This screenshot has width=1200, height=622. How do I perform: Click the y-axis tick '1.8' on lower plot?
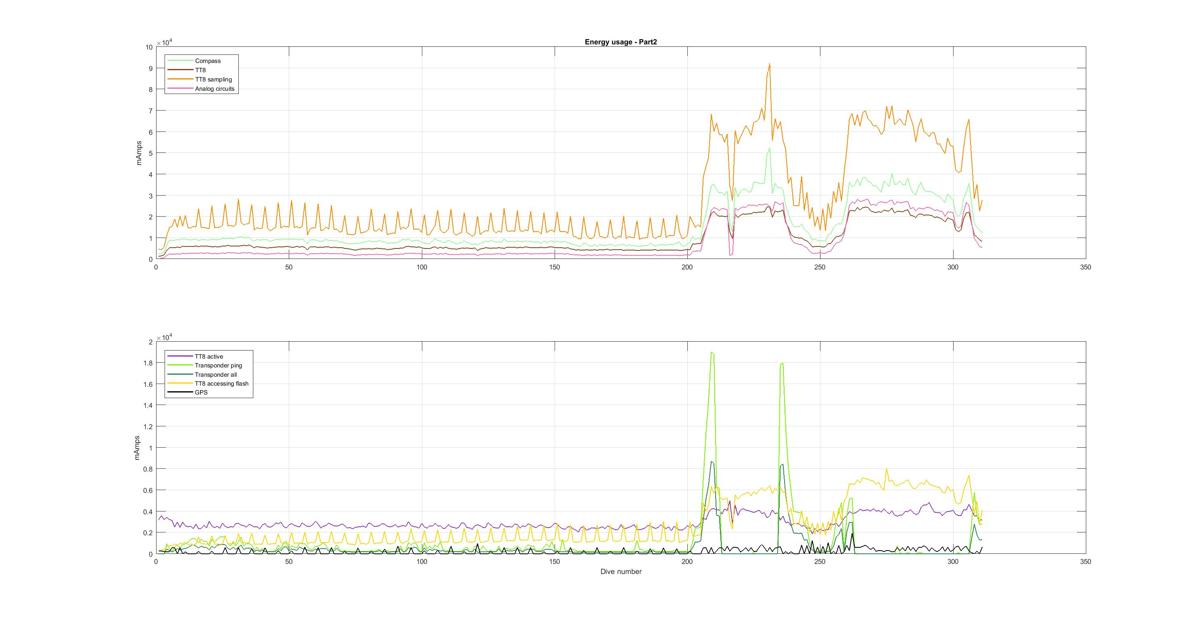point(148,363)
